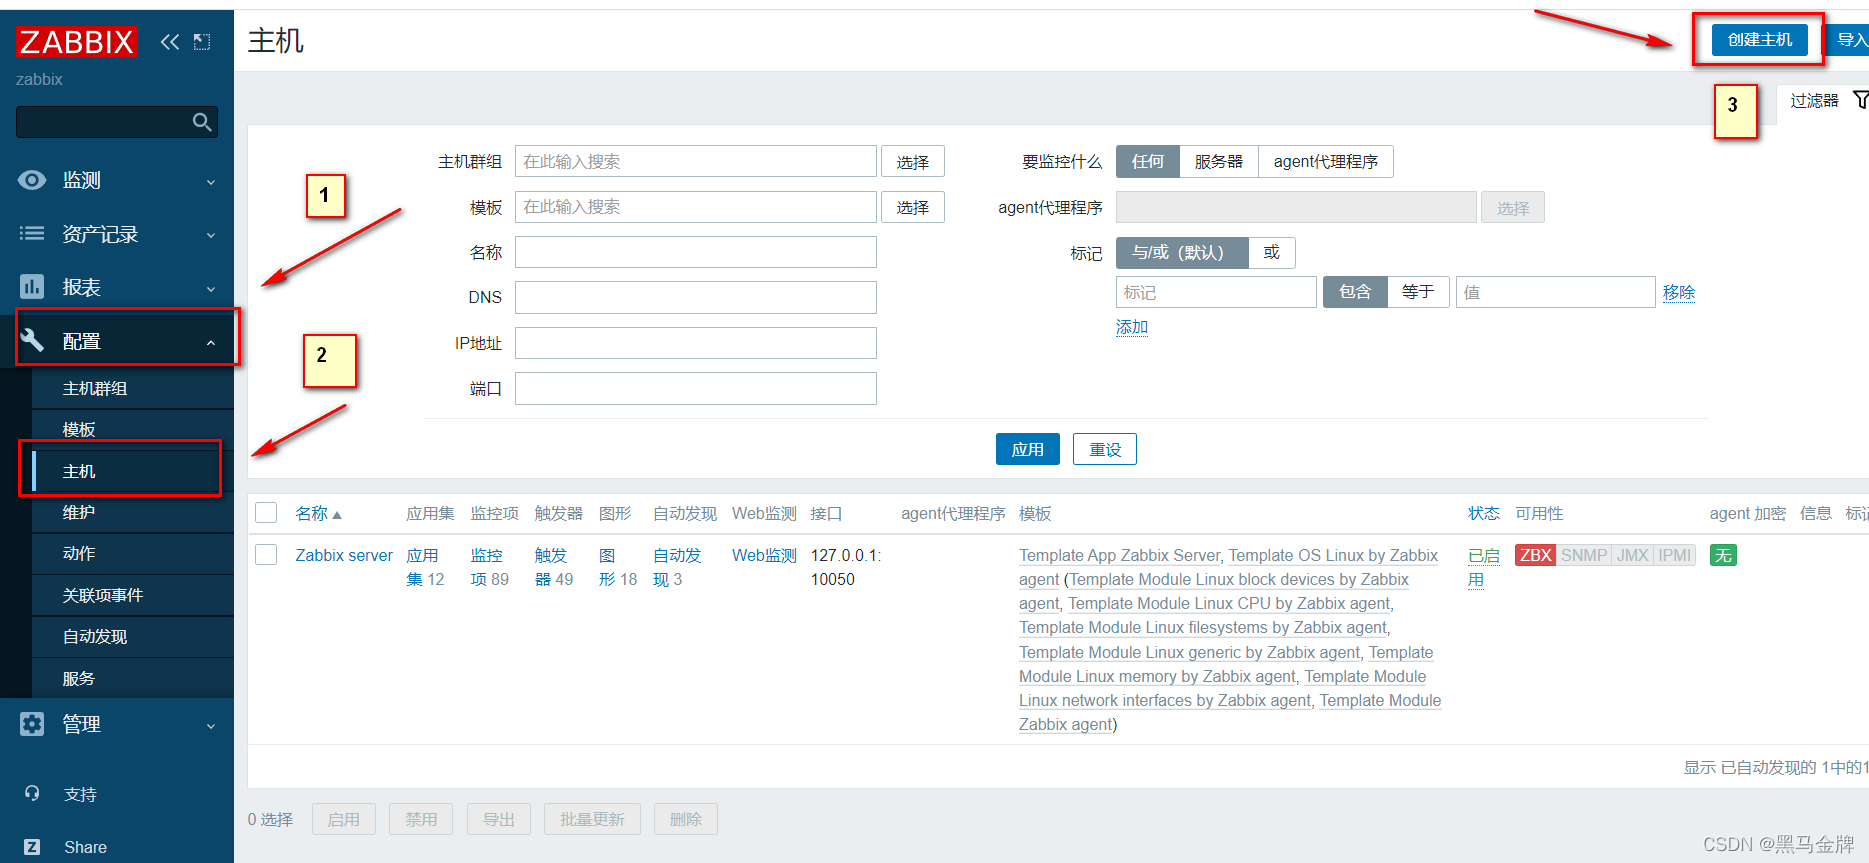1869x863 pixels.
Task: Toggle kiosk mode icon beside logo
Action: 202,42
